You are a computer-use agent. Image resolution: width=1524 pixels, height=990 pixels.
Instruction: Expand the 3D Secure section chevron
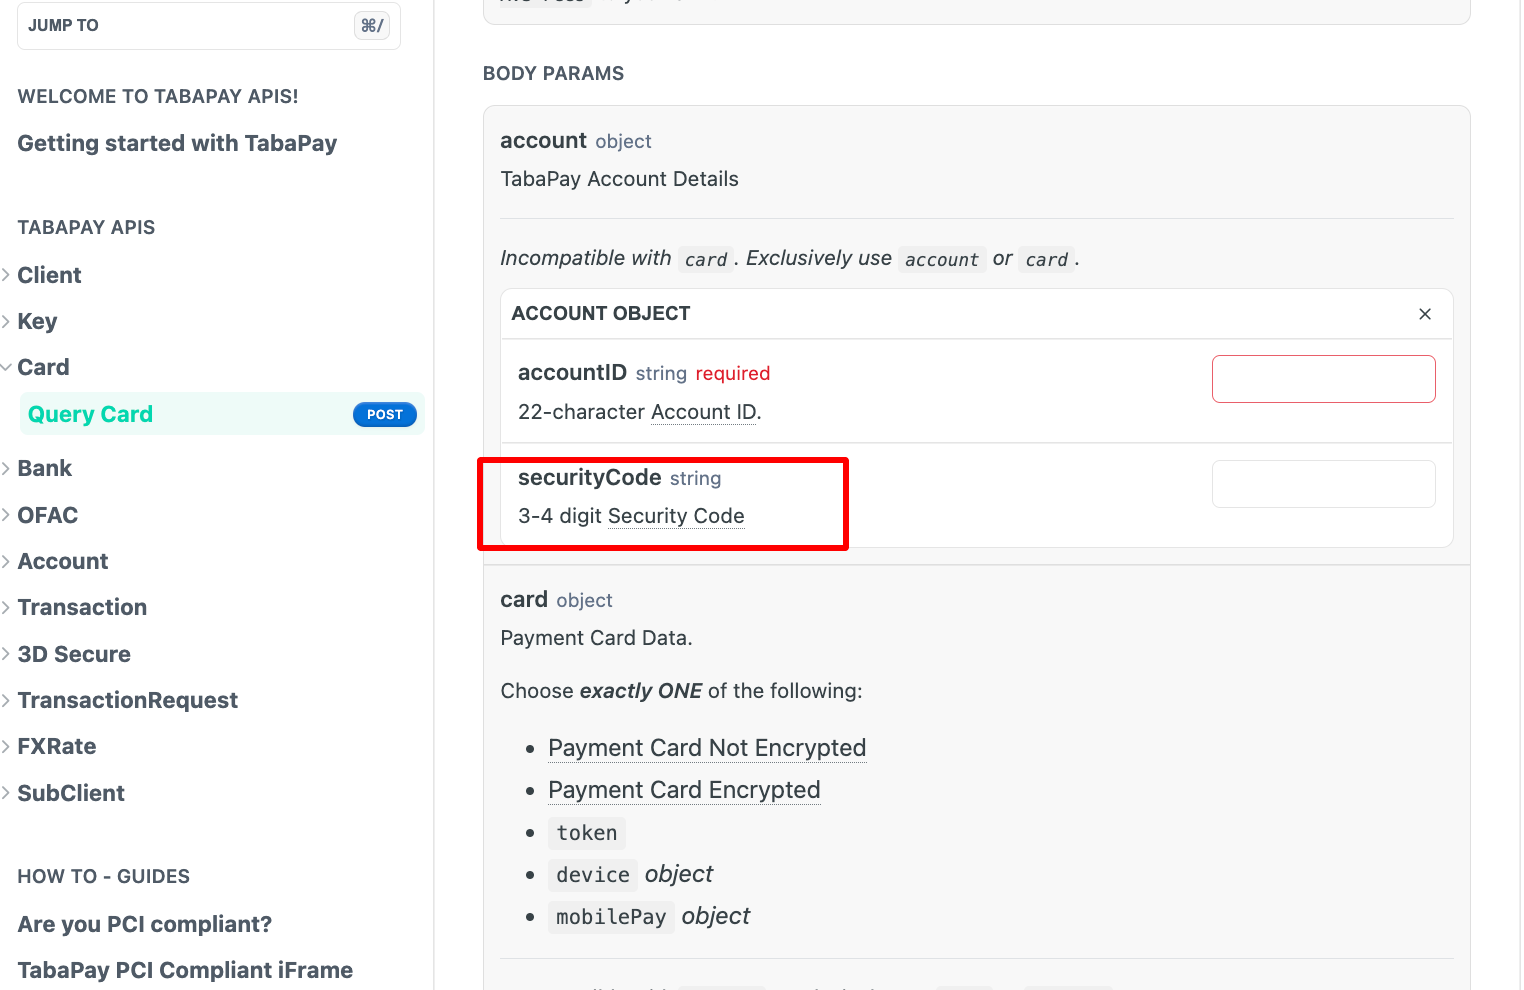6,654
